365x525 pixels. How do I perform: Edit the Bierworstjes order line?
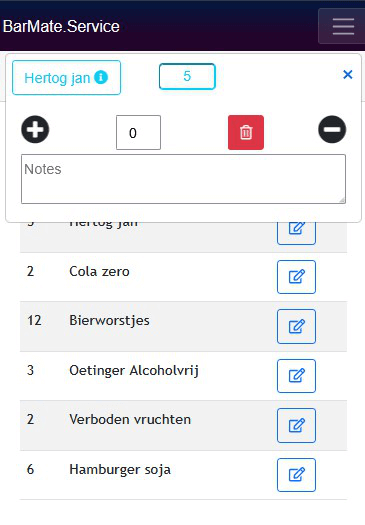pyautogui.click(x=296, y=326)
